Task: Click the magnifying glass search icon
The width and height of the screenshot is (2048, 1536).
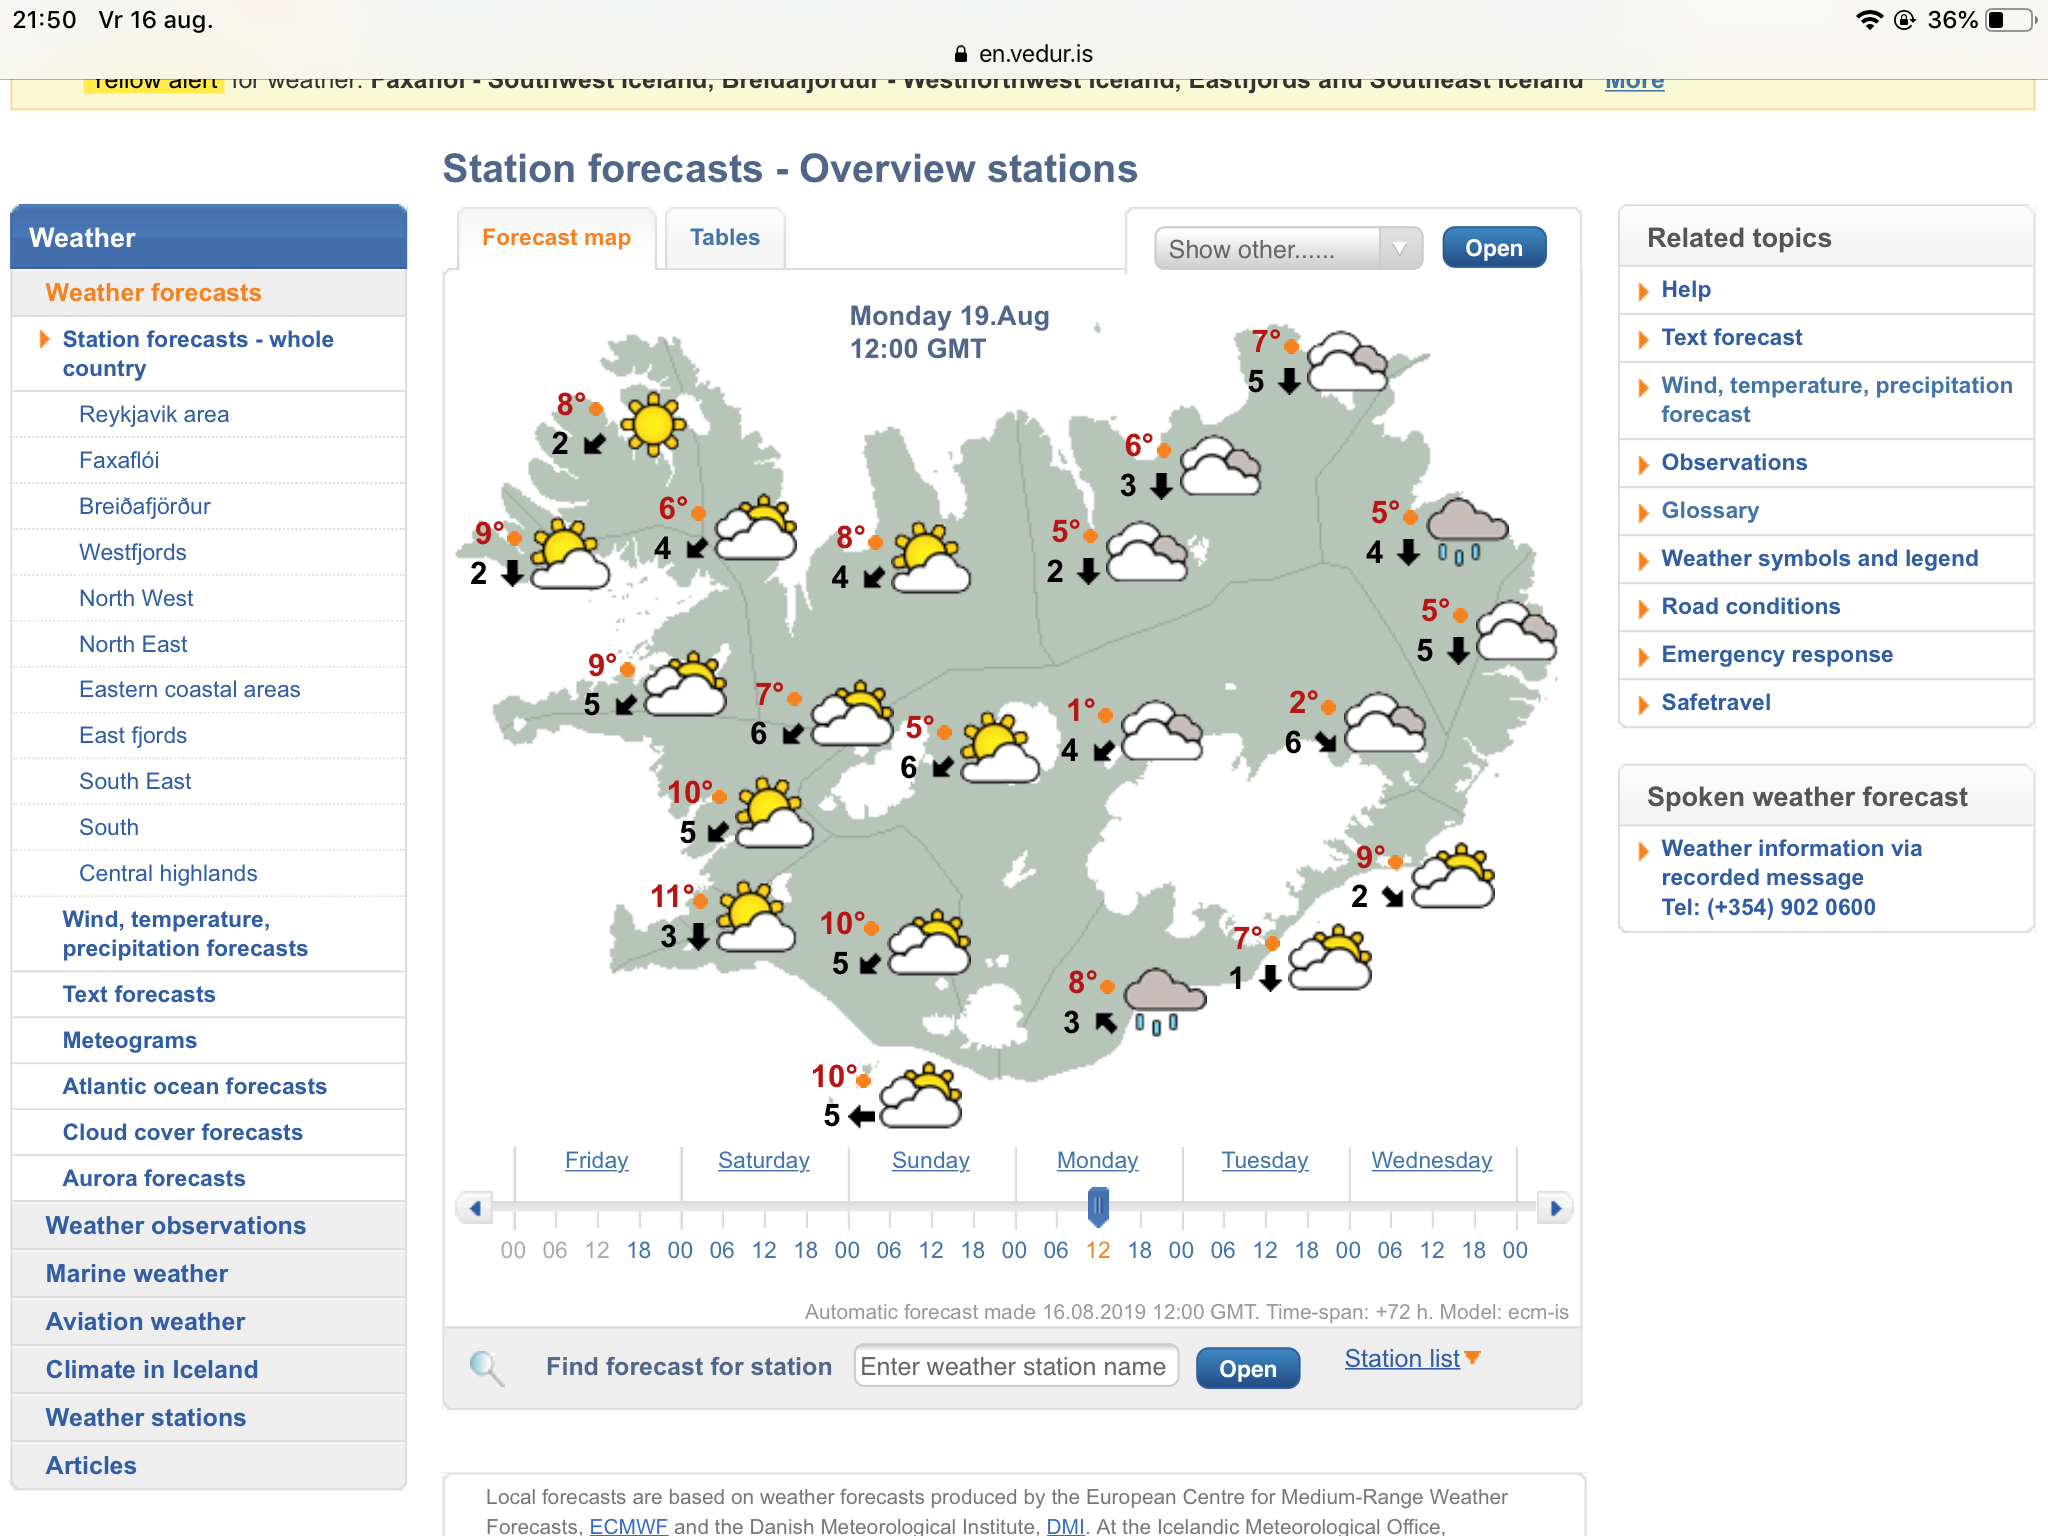Action: tap(487, 1367)
